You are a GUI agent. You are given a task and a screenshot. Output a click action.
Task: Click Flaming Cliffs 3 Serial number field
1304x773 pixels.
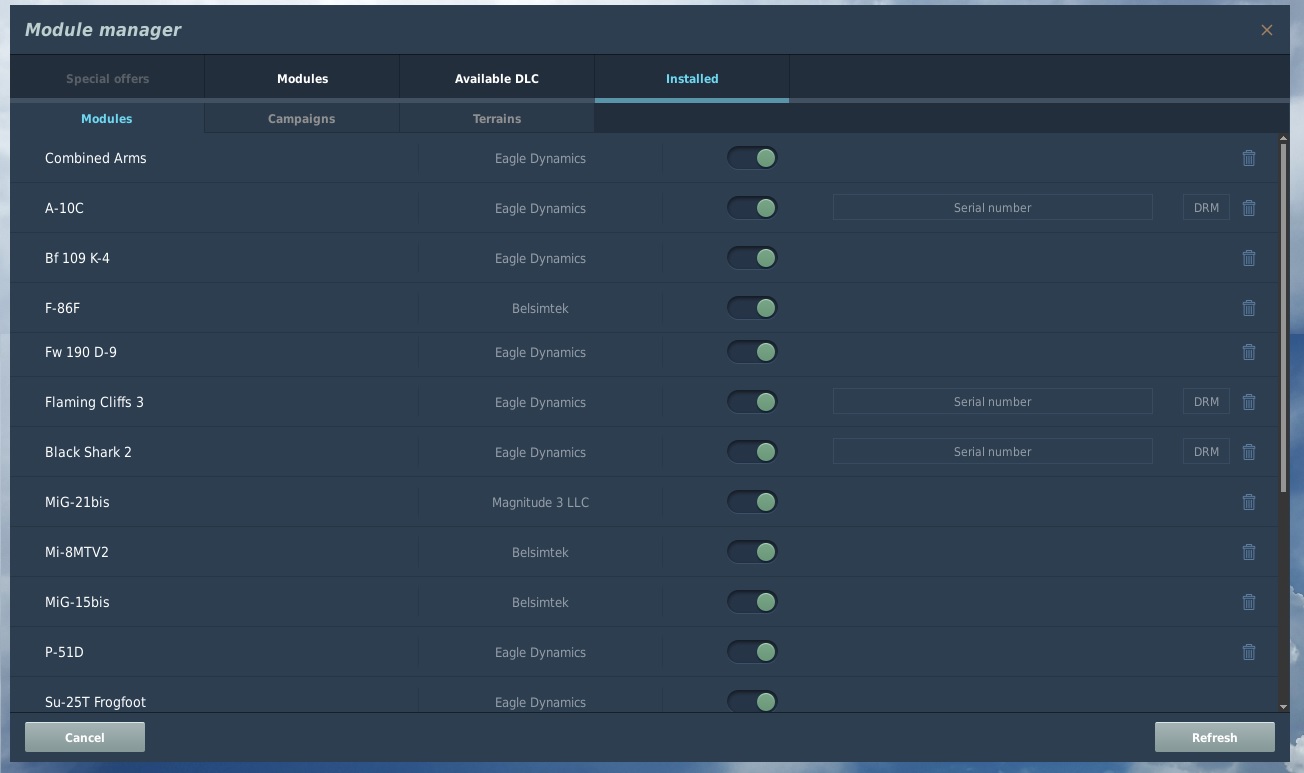click(993, 402)
